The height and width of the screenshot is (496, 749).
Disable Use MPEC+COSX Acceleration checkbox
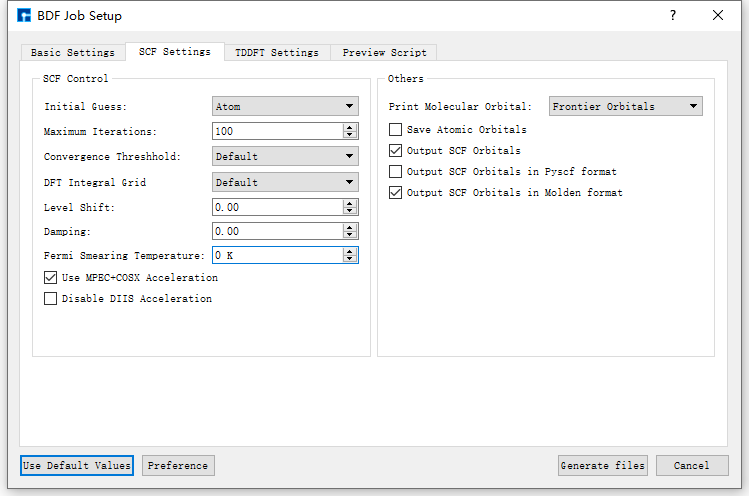[51, 277]
